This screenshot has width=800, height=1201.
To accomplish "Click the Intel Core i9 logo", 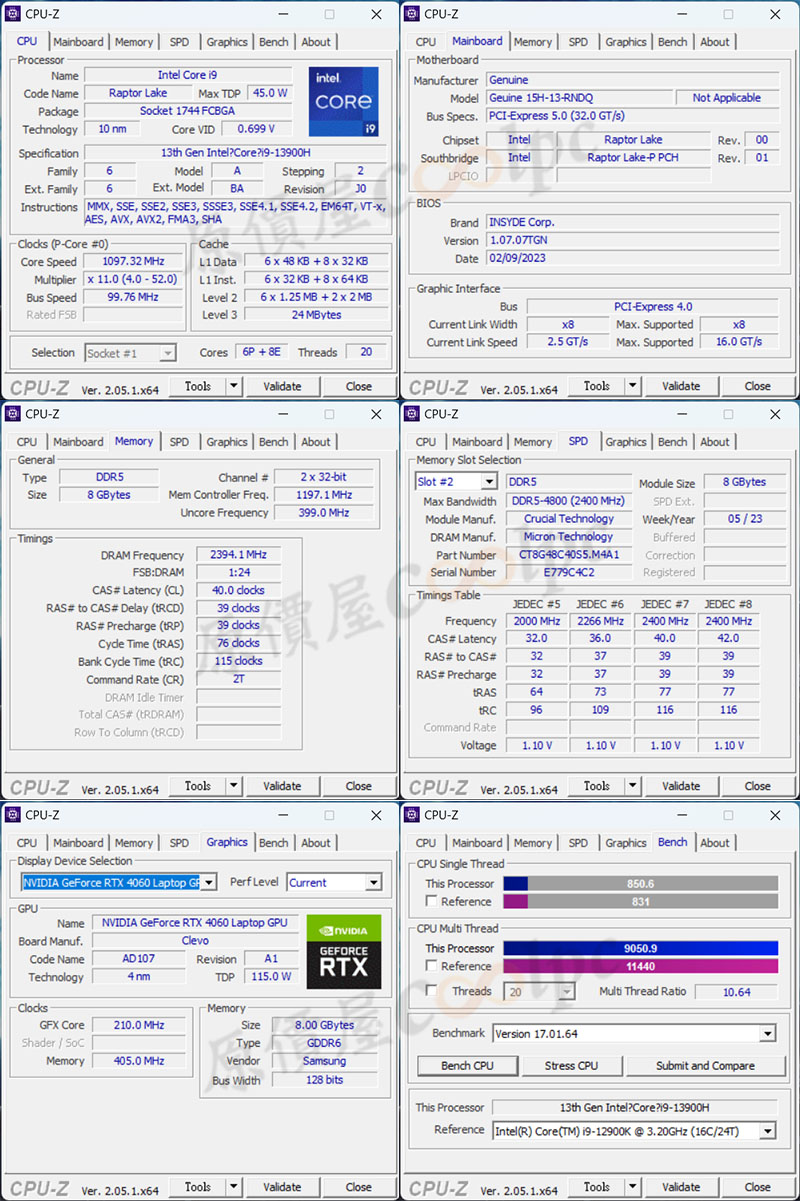I will pos(343,101).
